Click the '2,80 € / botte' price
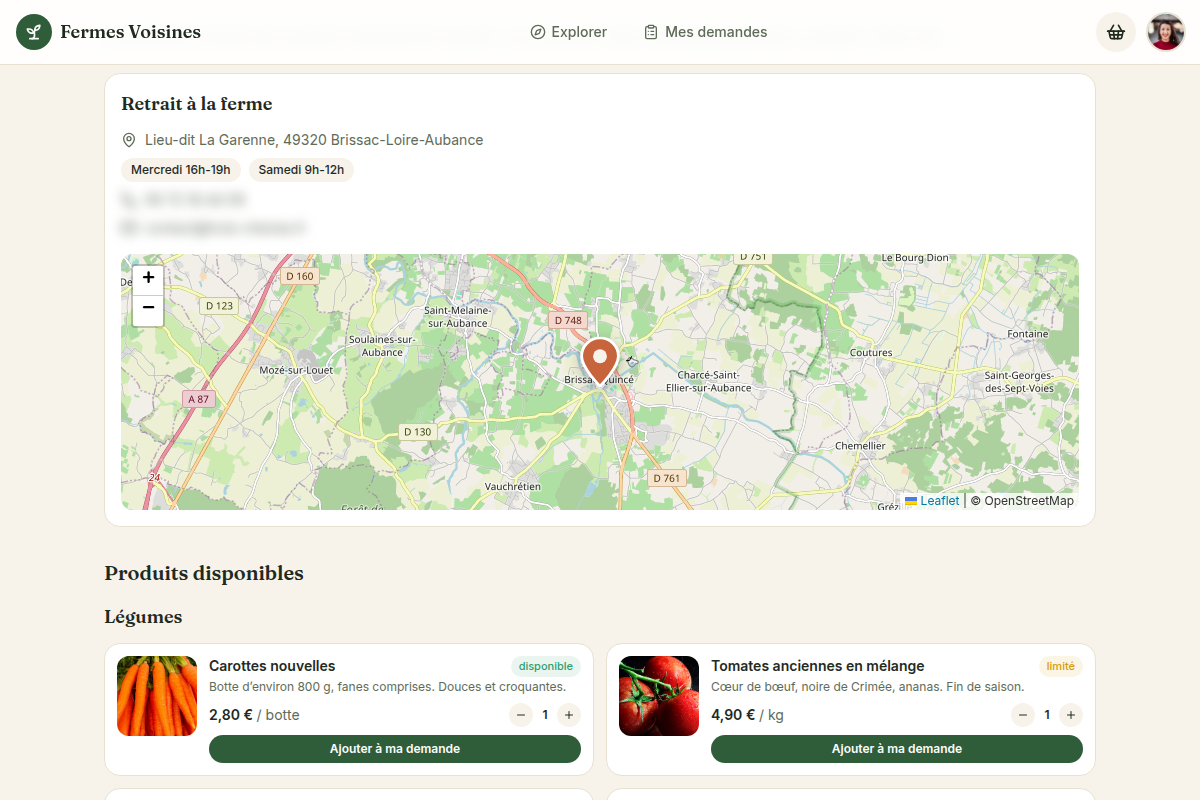This screenshot has height=800, width=1200. click(254, 715)
